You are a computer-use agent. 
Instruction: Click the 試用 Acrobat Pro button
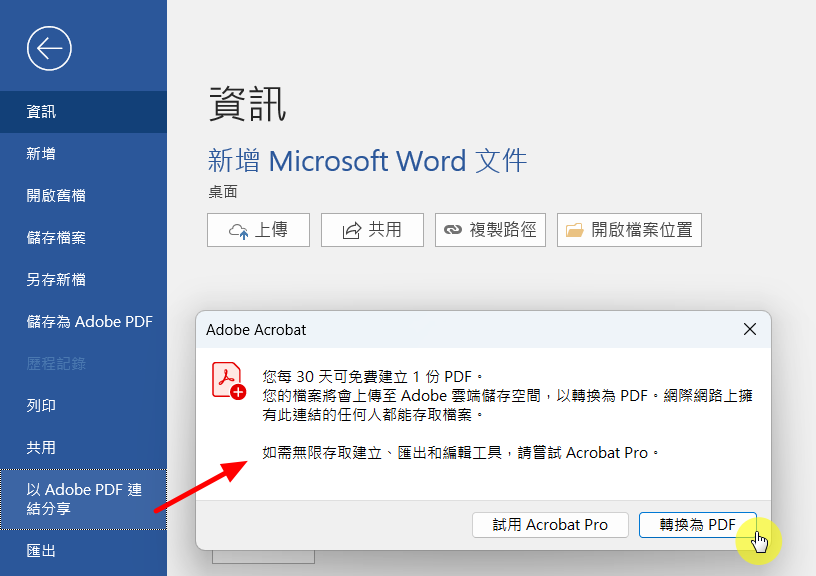(x=550, y=524)
